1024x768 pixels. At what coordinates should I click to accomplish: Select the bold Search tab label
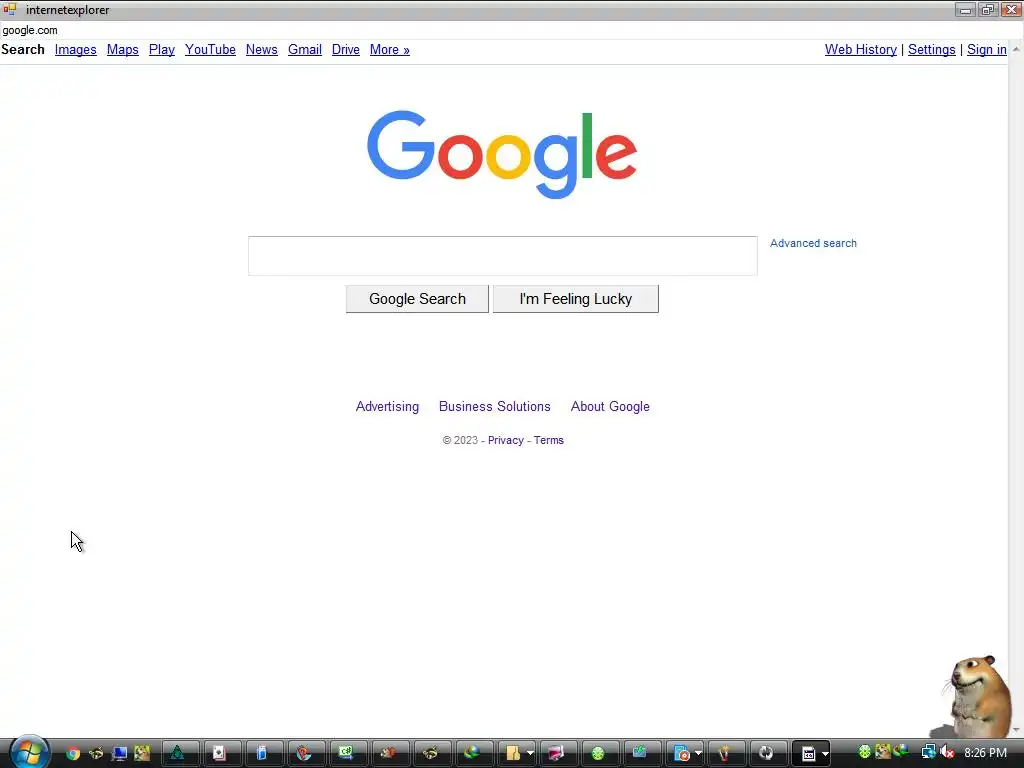click(x=23, y=50)
